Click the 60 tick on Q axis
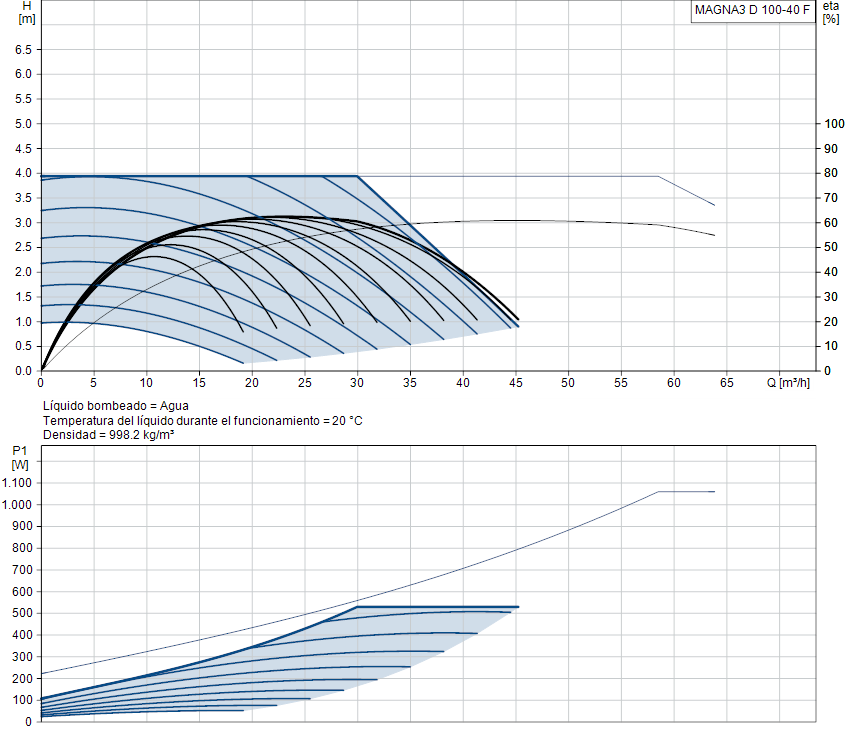 pos(674,383)
